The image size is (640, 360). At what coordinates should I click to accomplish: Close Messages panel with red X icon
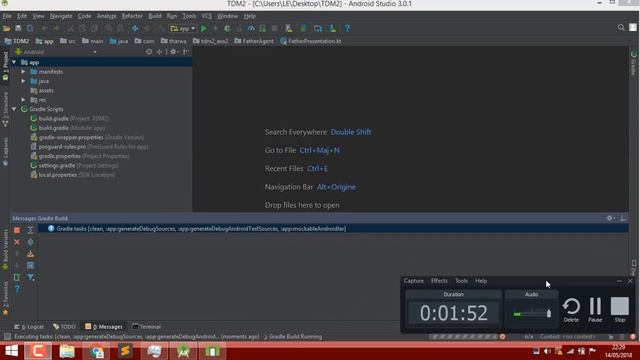pos(17,242)
